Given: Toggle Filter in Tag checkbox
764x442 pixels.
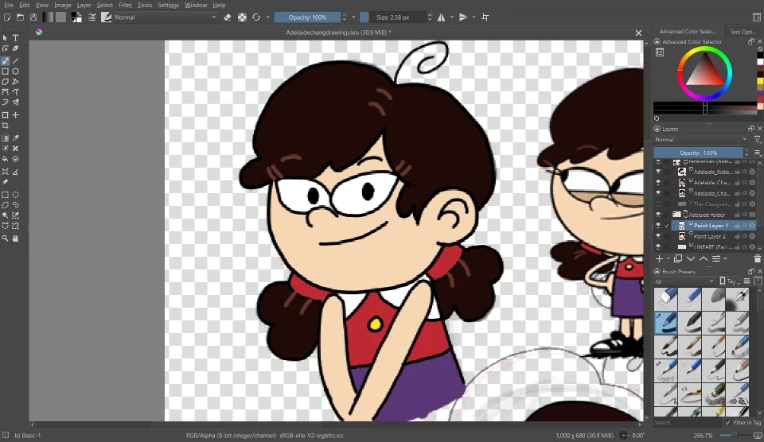Looking at the screenshot, I should click(x=728, y=423).
